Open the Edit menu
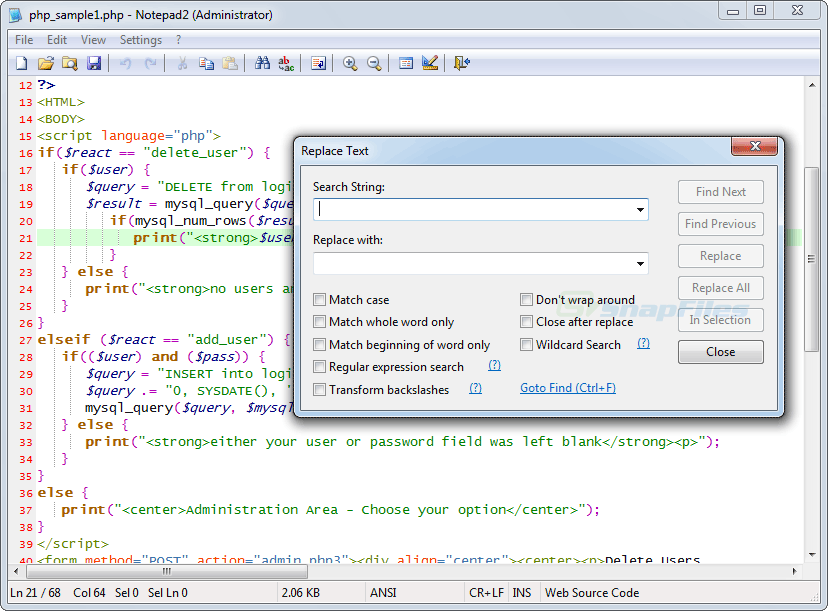Image resolution: width=828 pixels, height=611 pixels. (57, 40)
